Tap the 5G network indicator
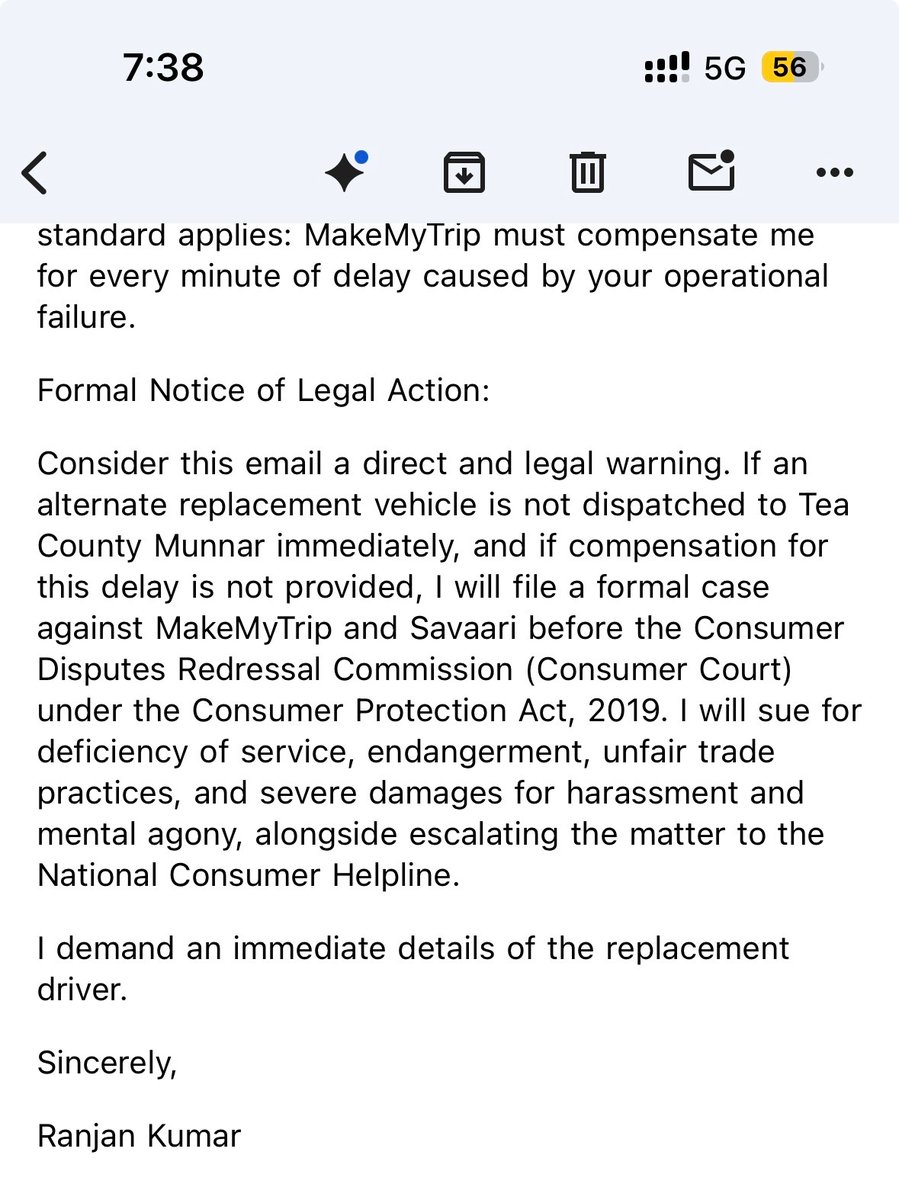Image resolution: width=899 pixels, height=1200 pixels. [725, 68]
